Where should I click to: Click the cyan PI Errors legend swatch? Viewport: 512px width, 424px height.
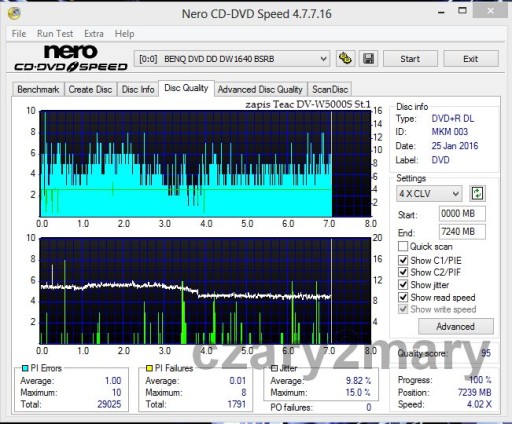tap(25, 368)
